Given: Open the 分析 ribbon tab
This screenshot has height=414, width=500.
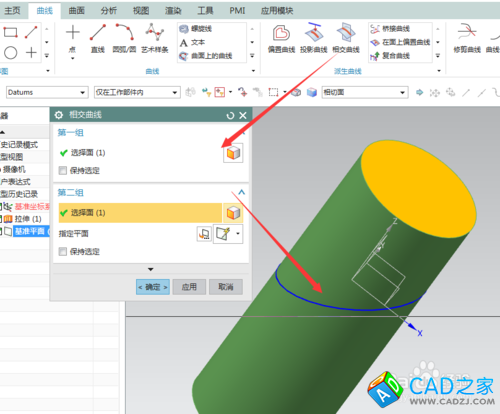Looking at the screenshot, I should [x=109, y=11].
